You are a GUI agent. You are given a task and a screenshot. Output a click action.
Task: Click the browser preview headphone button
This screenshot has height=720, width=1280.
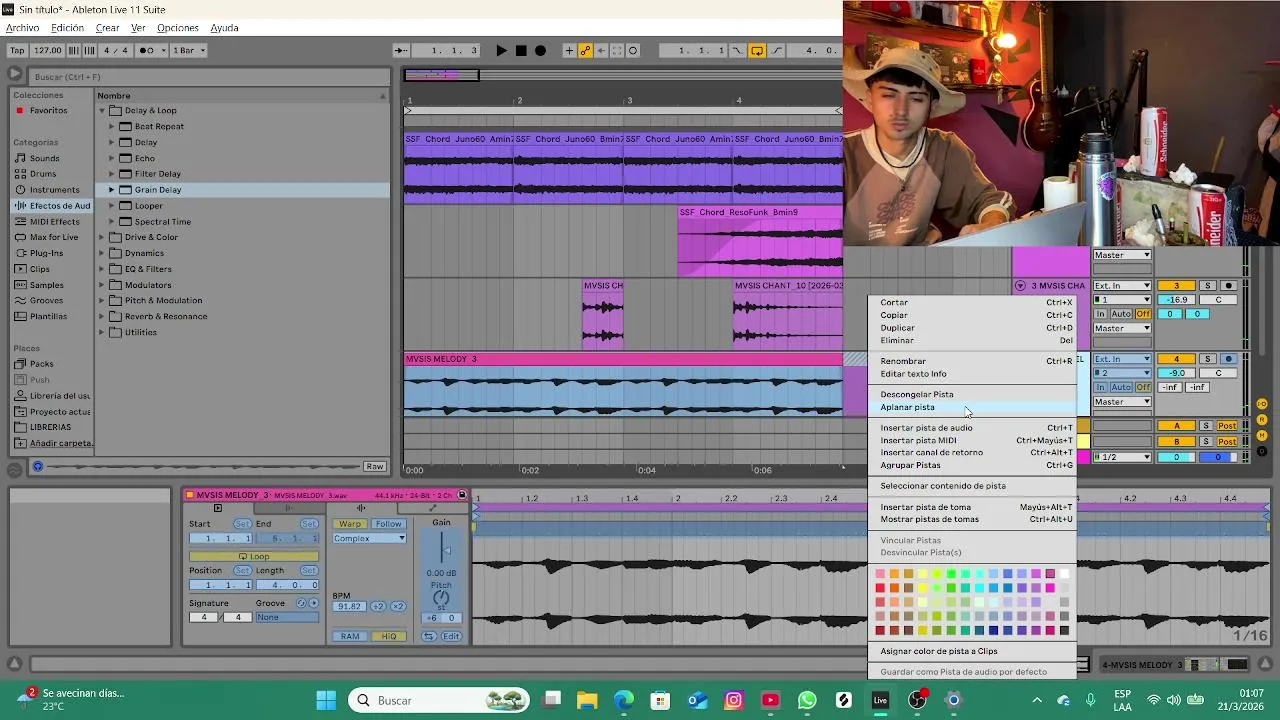click(37, 466)
